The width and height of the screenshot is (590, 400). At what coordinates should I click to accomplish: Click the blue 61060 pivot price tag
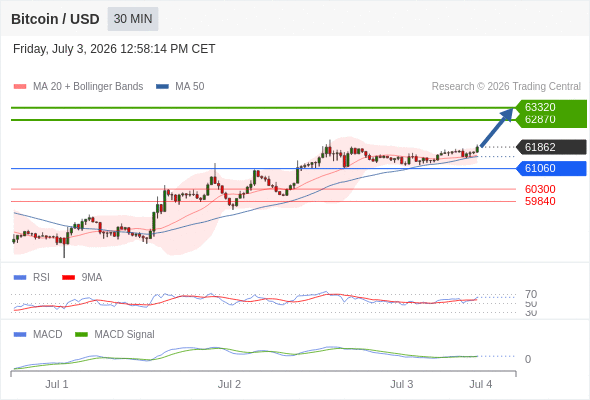pyautogui.click(x=551, y=168)
